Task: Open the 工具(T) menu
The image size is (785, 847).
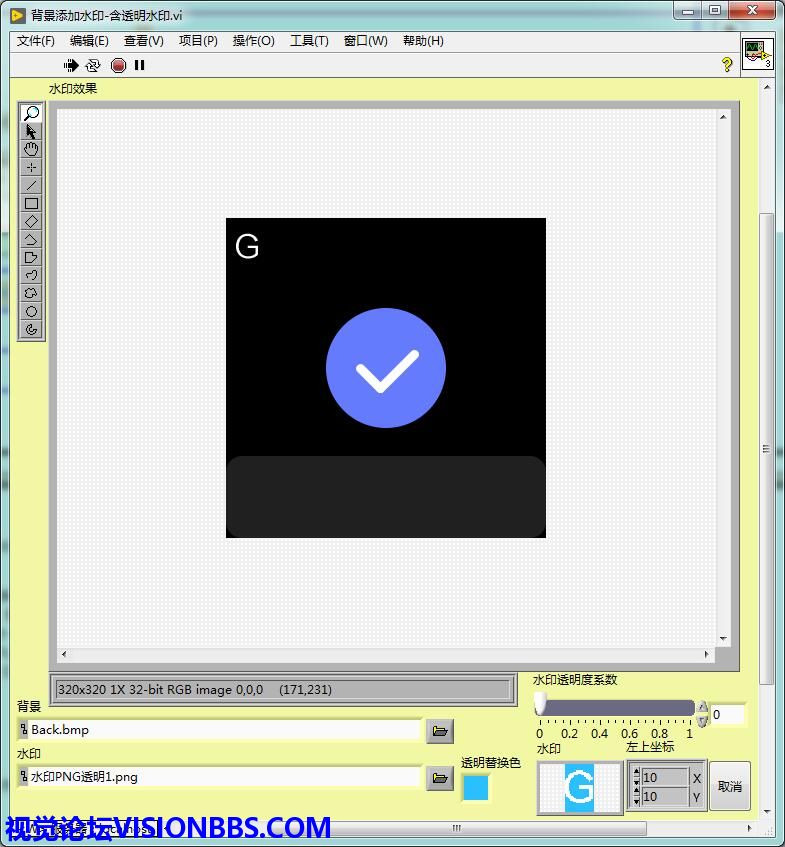Action: pos(309,41)
